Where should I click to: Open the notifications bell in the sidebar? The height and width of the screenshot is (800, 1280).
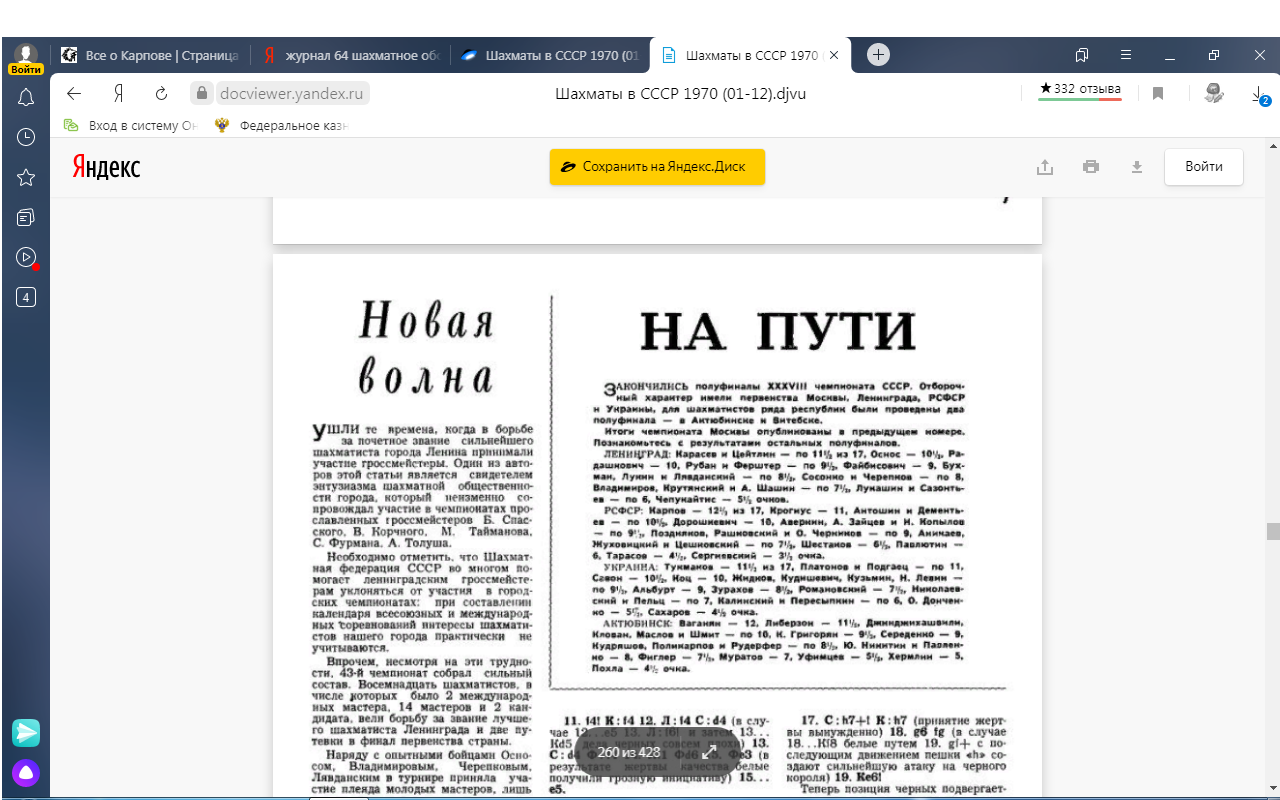[26, 97]
